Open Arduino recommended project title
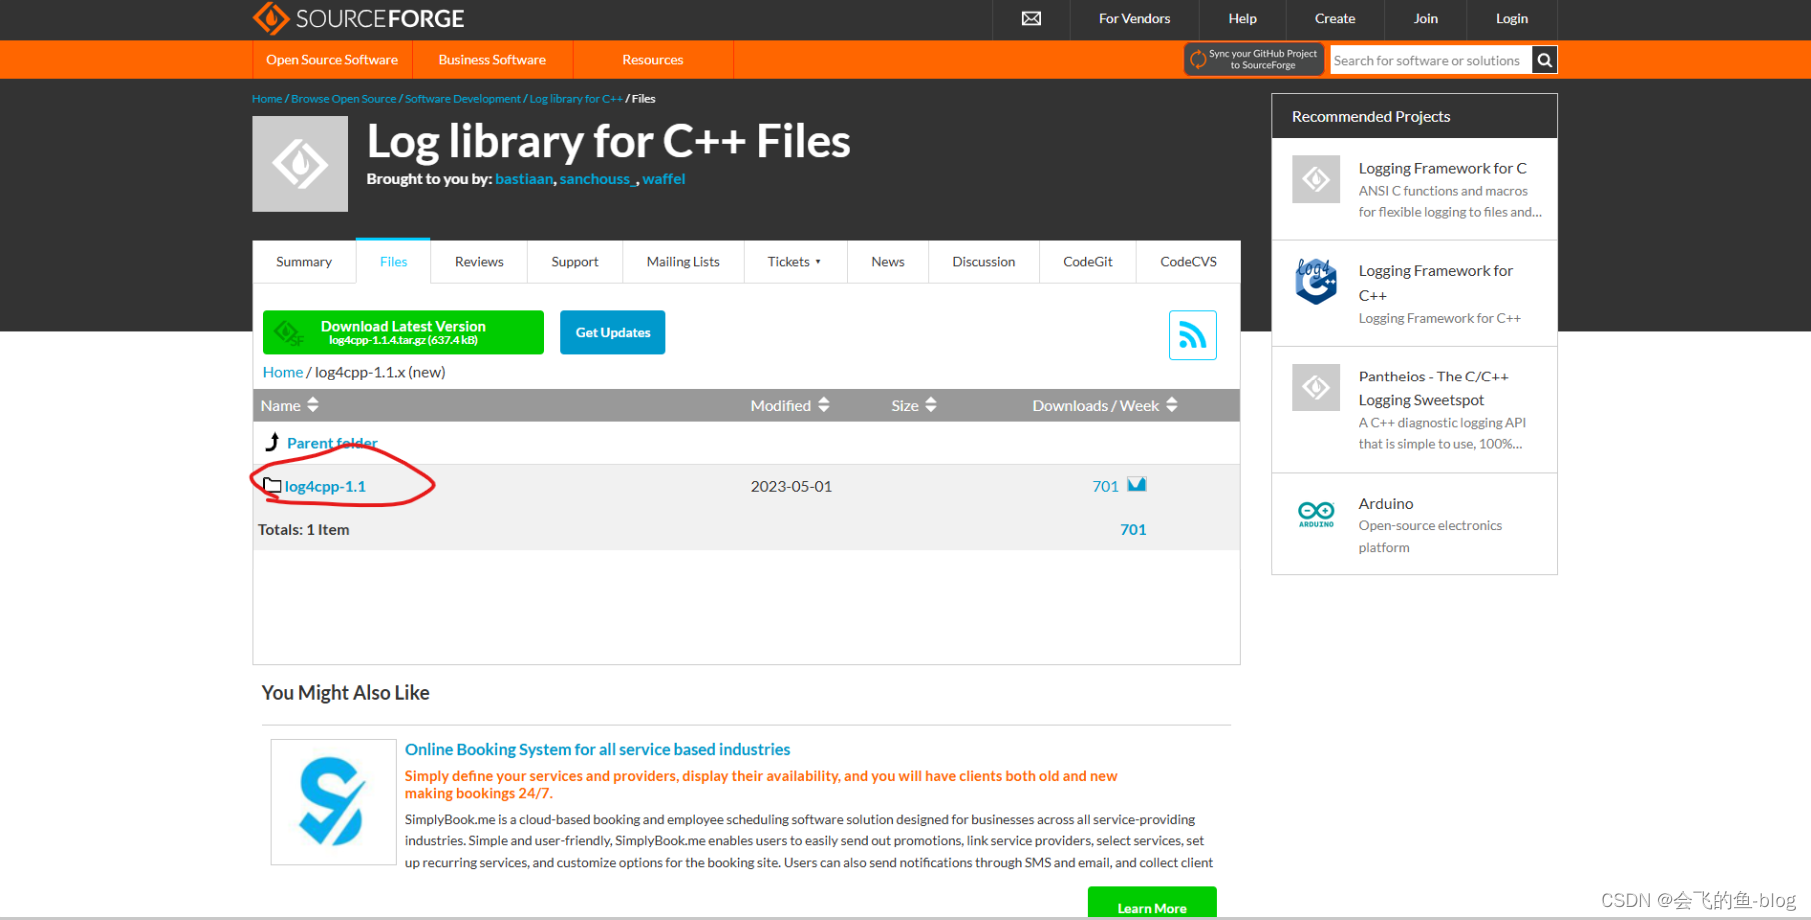Image resolution: width=1811 pixels, height=920 pixels. pyautogui.click(x=1386, y=503)
